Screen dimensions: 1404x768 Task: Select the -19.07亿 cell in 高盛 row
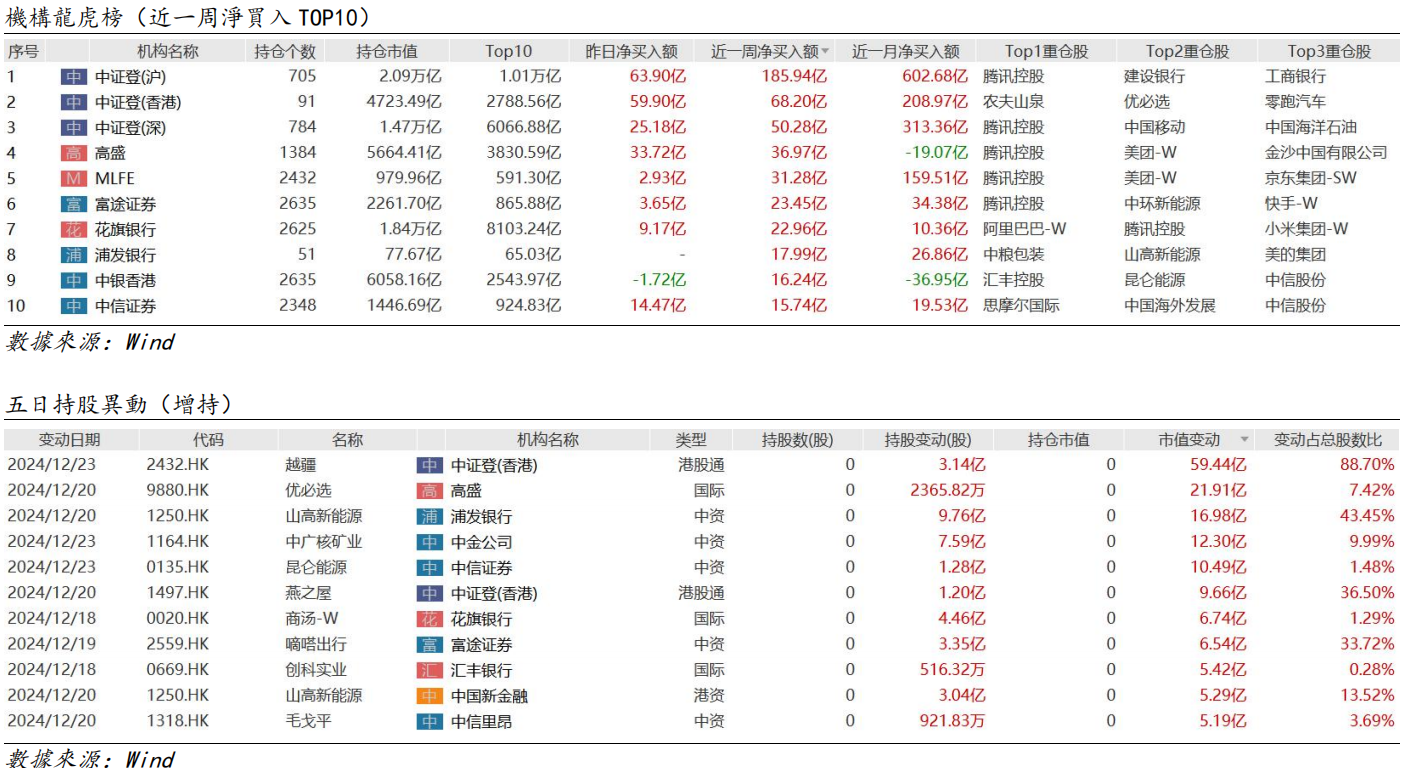coord(938,153)
